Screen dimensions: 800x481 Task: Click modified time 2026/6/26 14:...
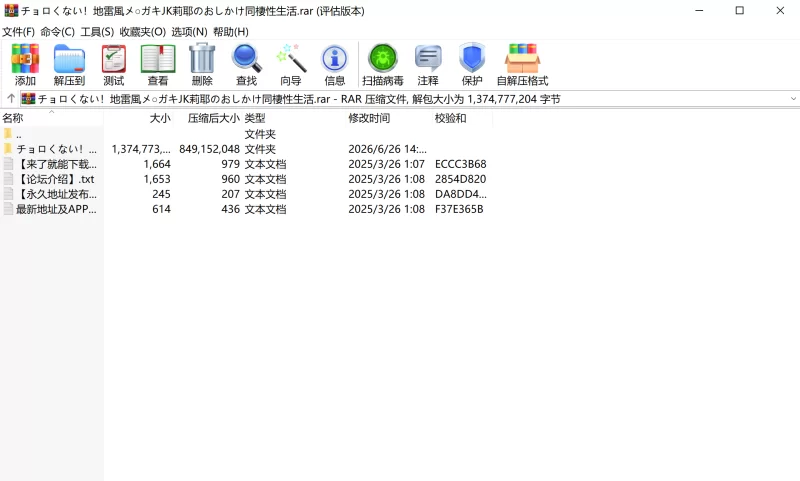click(x=387, y=149)
